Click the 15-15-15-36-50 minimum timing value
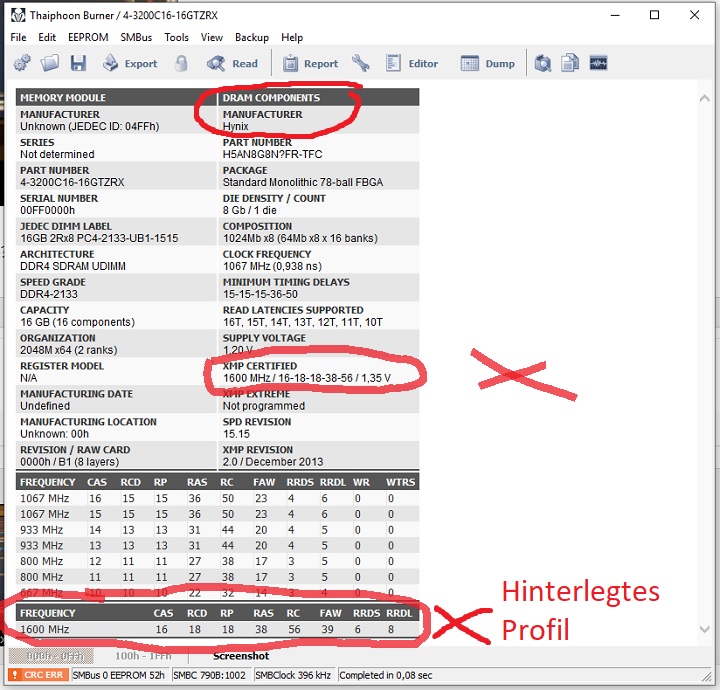 260,294
